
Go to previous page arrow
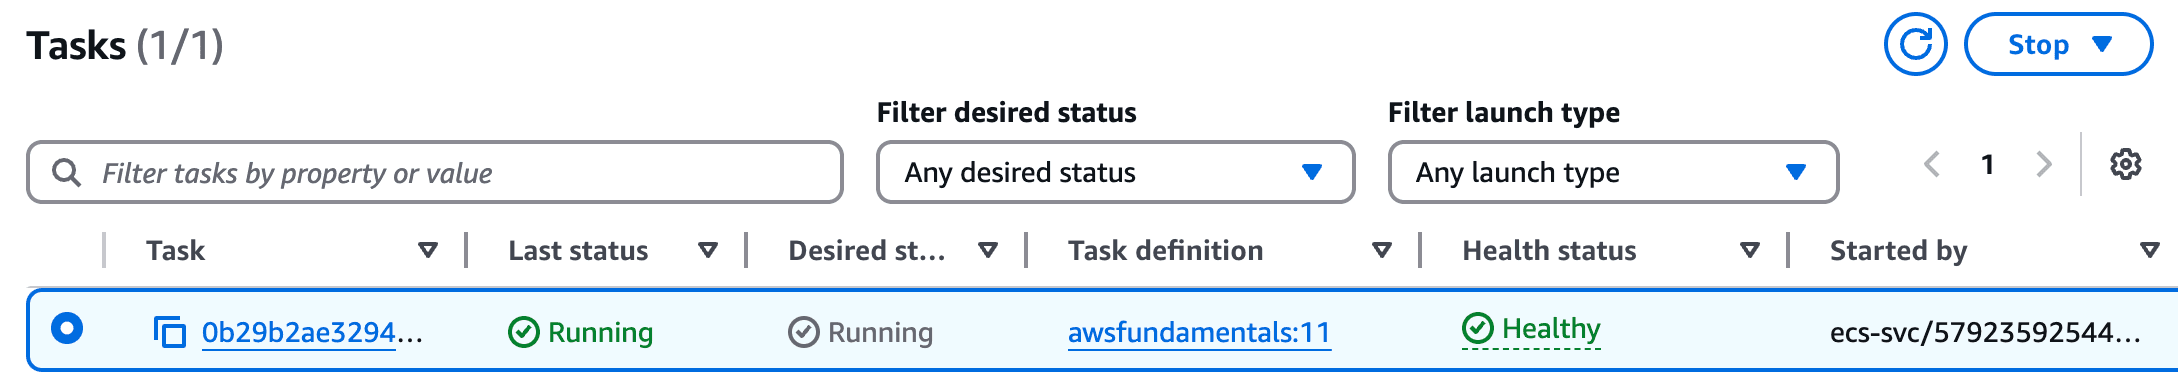[1932, 164]
